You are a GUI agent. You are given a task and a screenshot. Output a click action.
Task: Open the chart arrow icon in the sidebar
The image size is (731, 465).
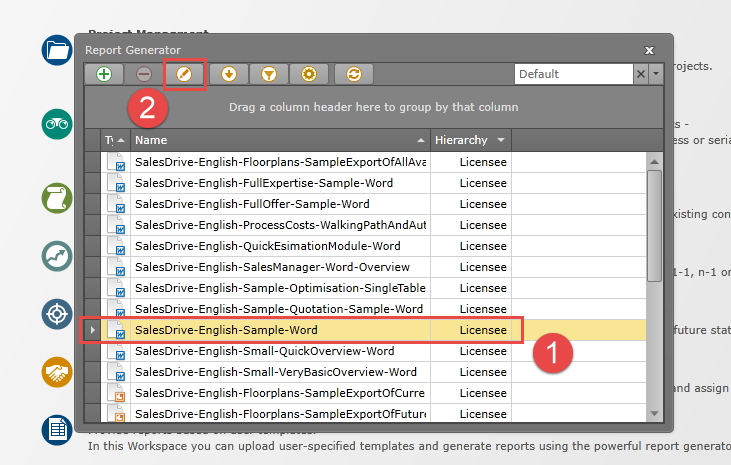tap(57, 256)
